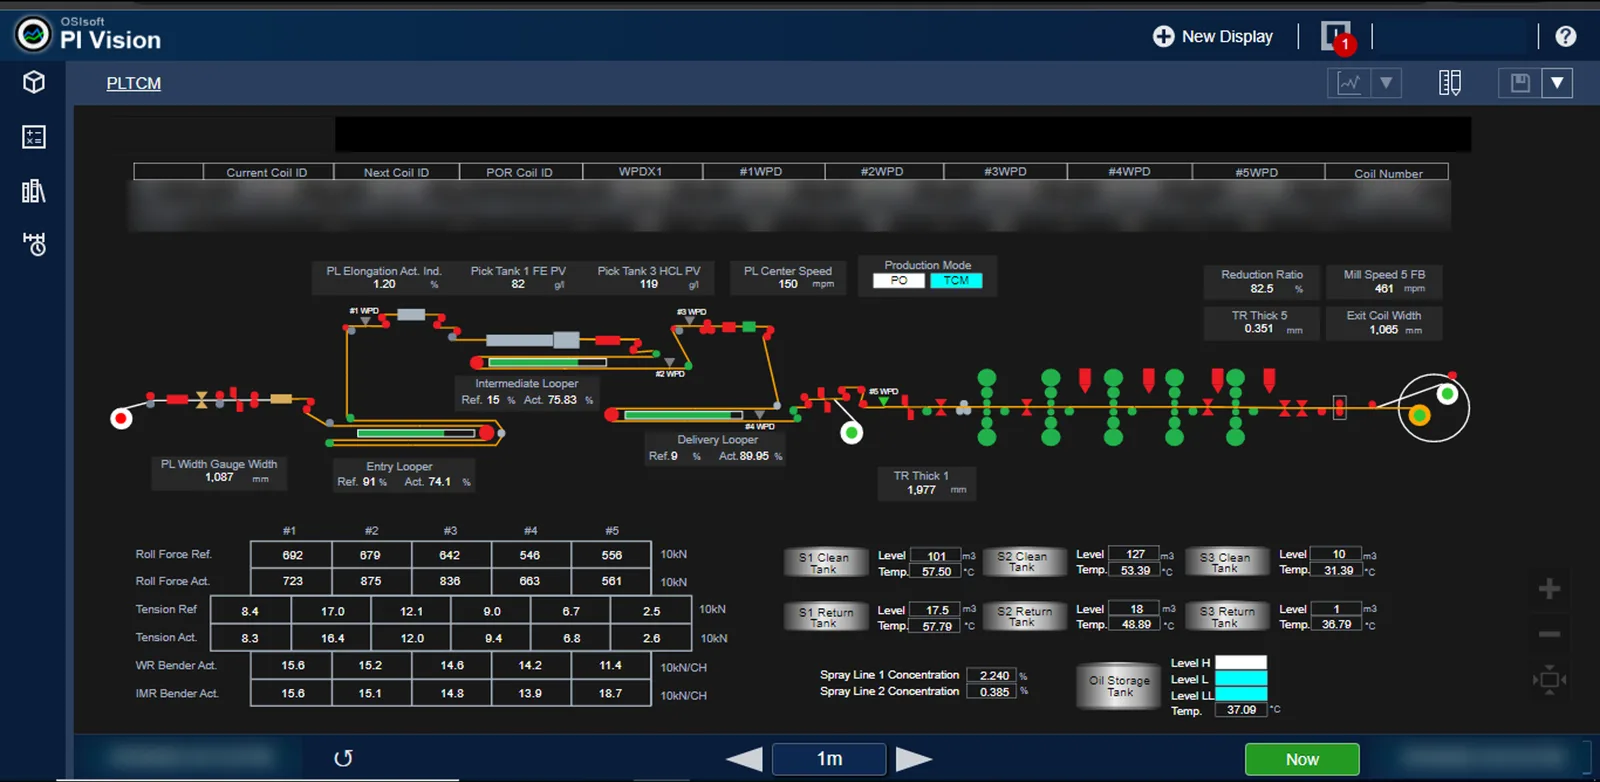
Task: Click the S2 Return Tank button
Action: tap(1024, 616)
